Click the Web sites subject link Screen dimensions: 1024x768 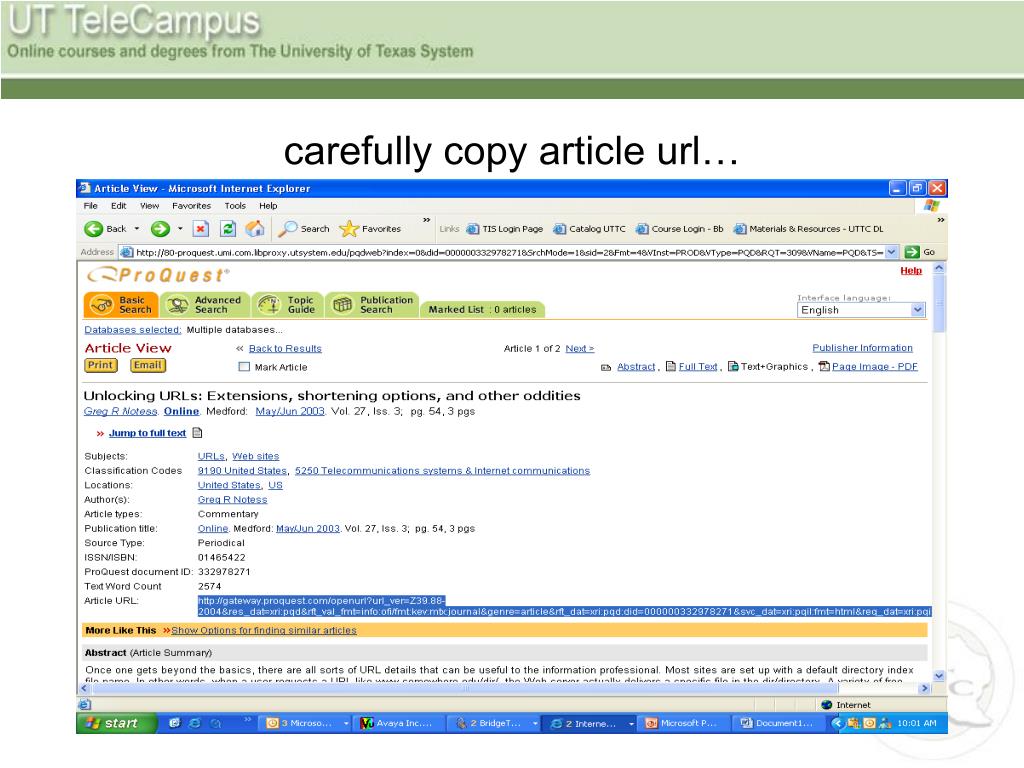click(x=255, y=456)
